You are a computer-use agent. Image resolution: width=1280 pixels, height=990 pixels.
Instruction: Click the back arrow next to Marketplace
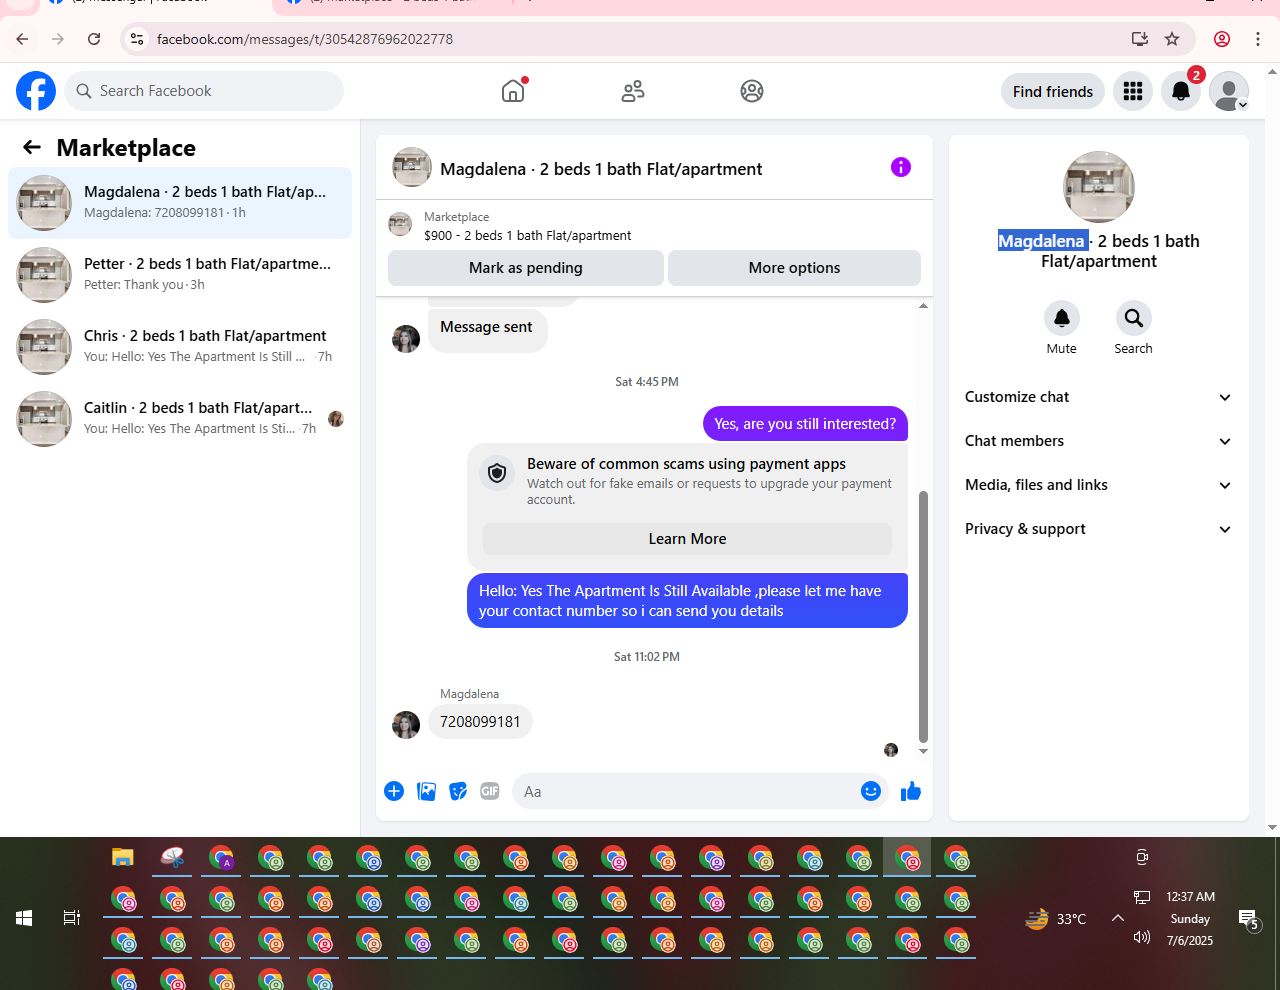click(x=32, y=148)
